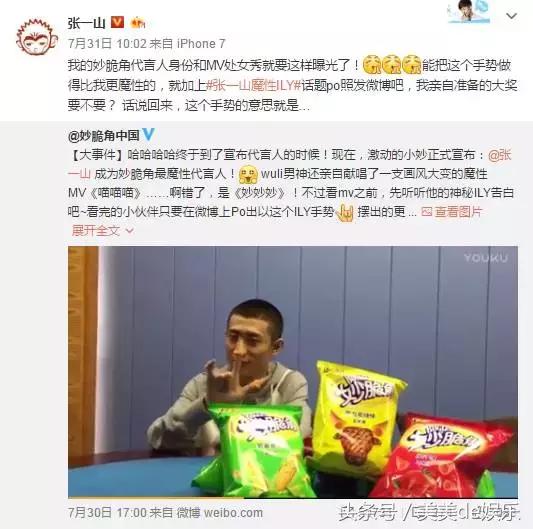Open the @张一山 mention in the repost

pyautogui.click(x=499, y=155)
